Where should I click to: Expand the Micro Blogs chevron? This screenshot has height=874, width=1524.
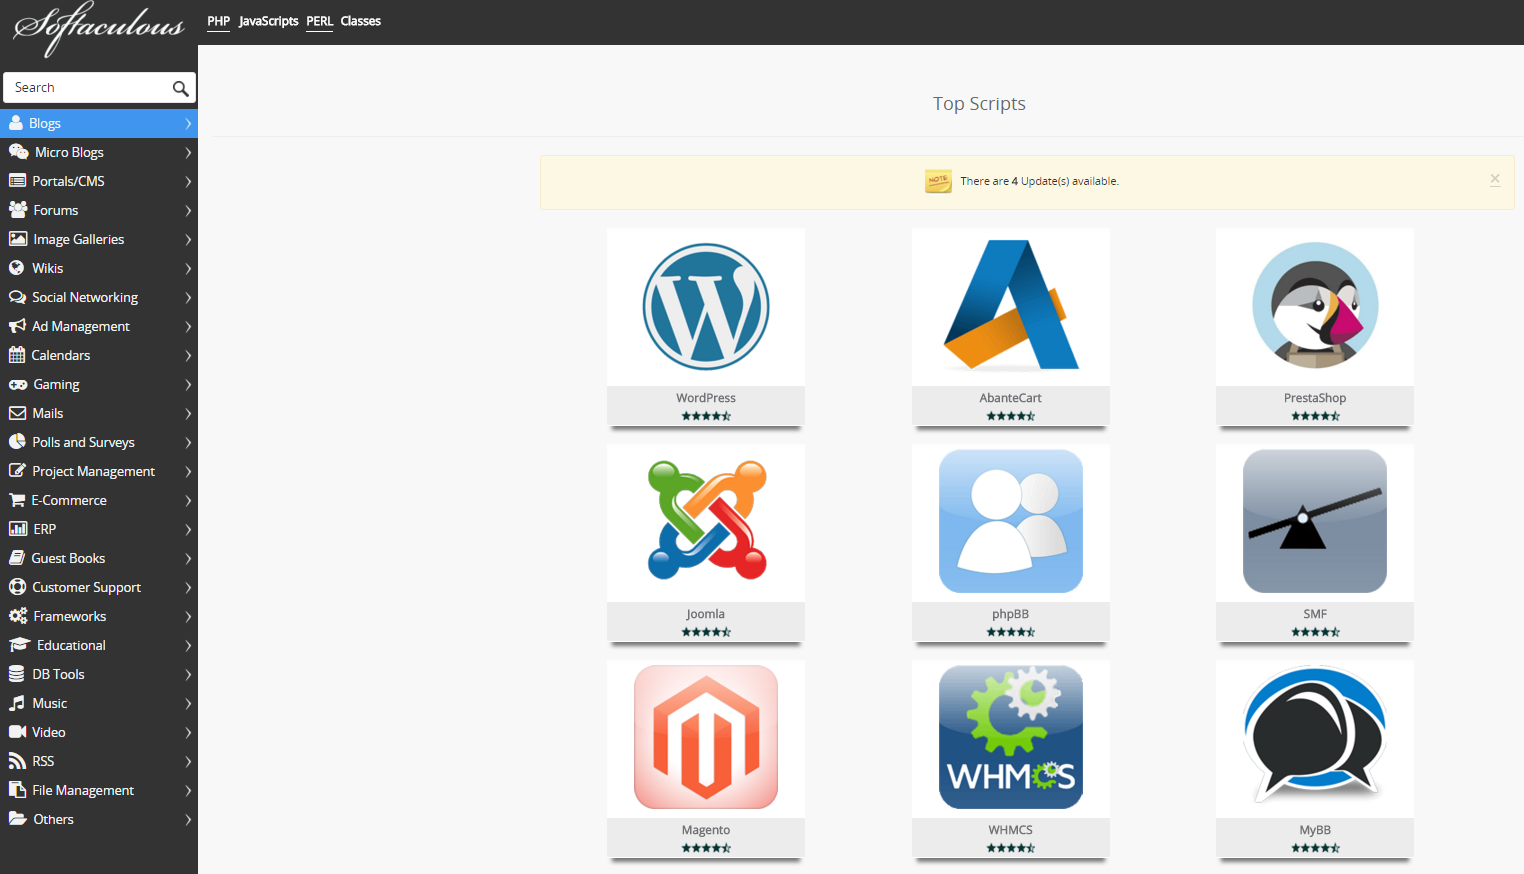tap(188, 152)
